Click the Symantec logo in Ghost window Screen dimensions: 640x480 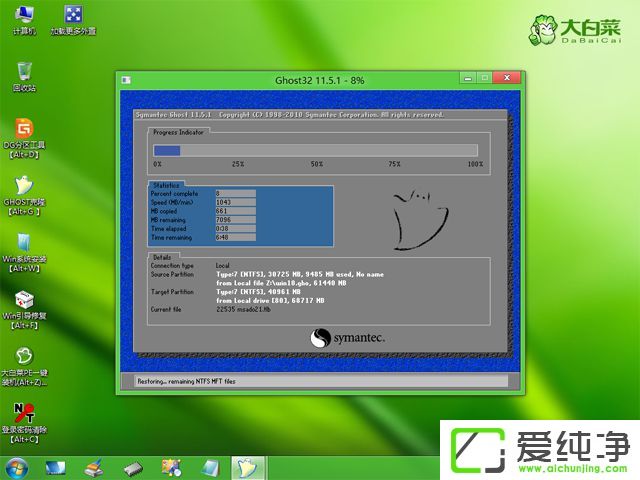(346, 338)
